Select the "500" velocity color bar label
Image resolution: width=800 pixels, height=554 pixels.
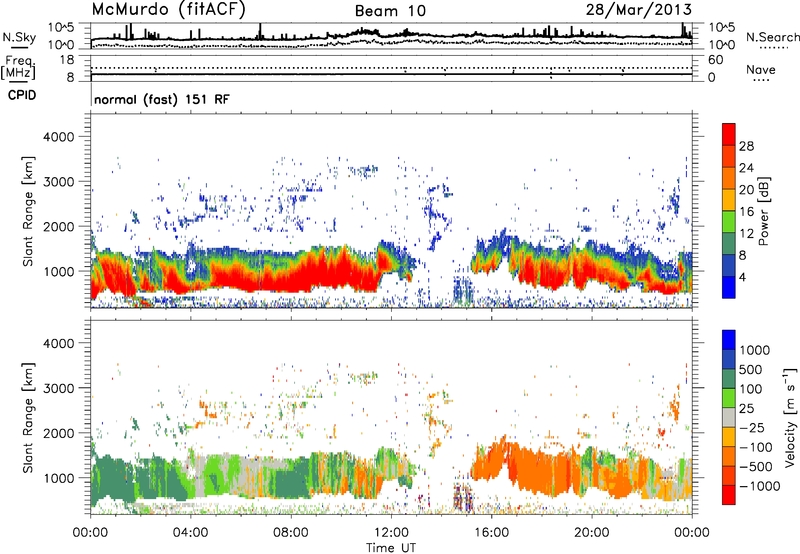coord(751,369)
